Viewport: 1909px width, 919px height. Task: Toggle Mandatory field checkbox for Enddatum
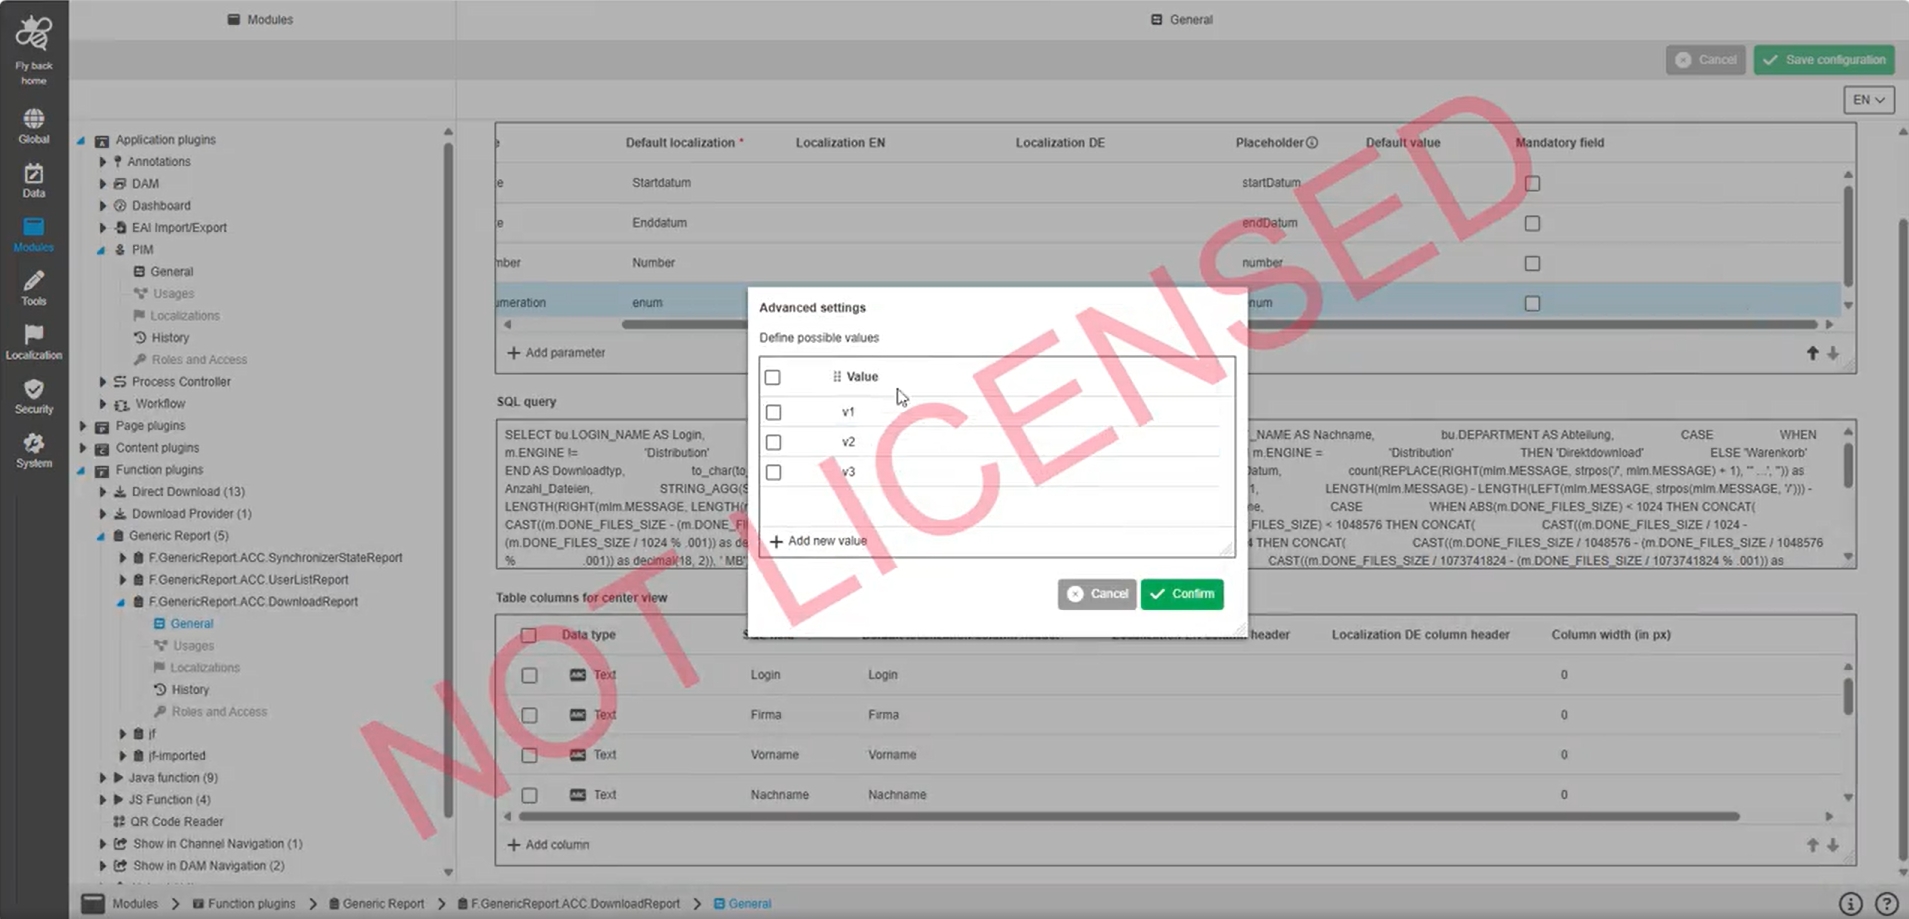pos(1532,224)
